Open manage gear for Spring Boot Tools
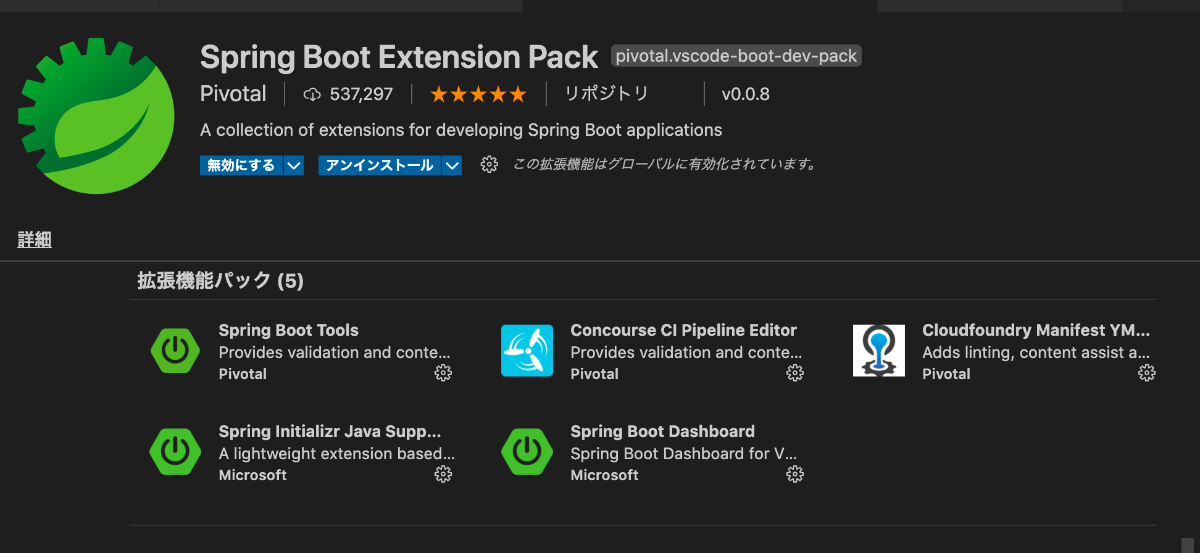Screen dimensions: 1200x553 tap(443, 373)
